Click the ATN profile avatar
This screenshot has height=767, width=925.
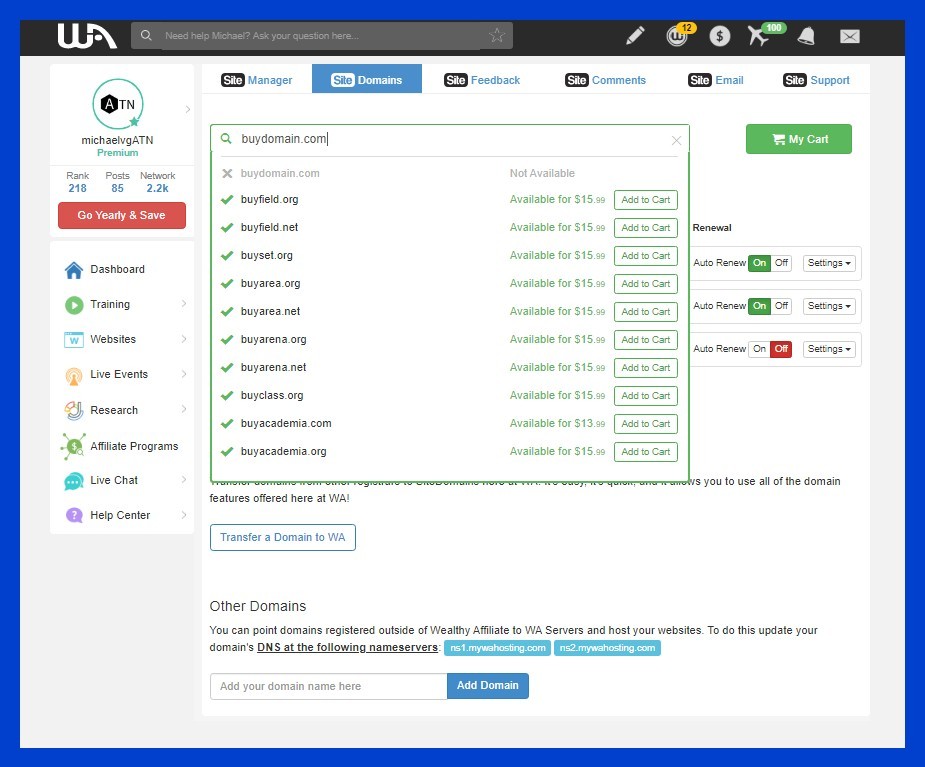click(x=118, y=104)
